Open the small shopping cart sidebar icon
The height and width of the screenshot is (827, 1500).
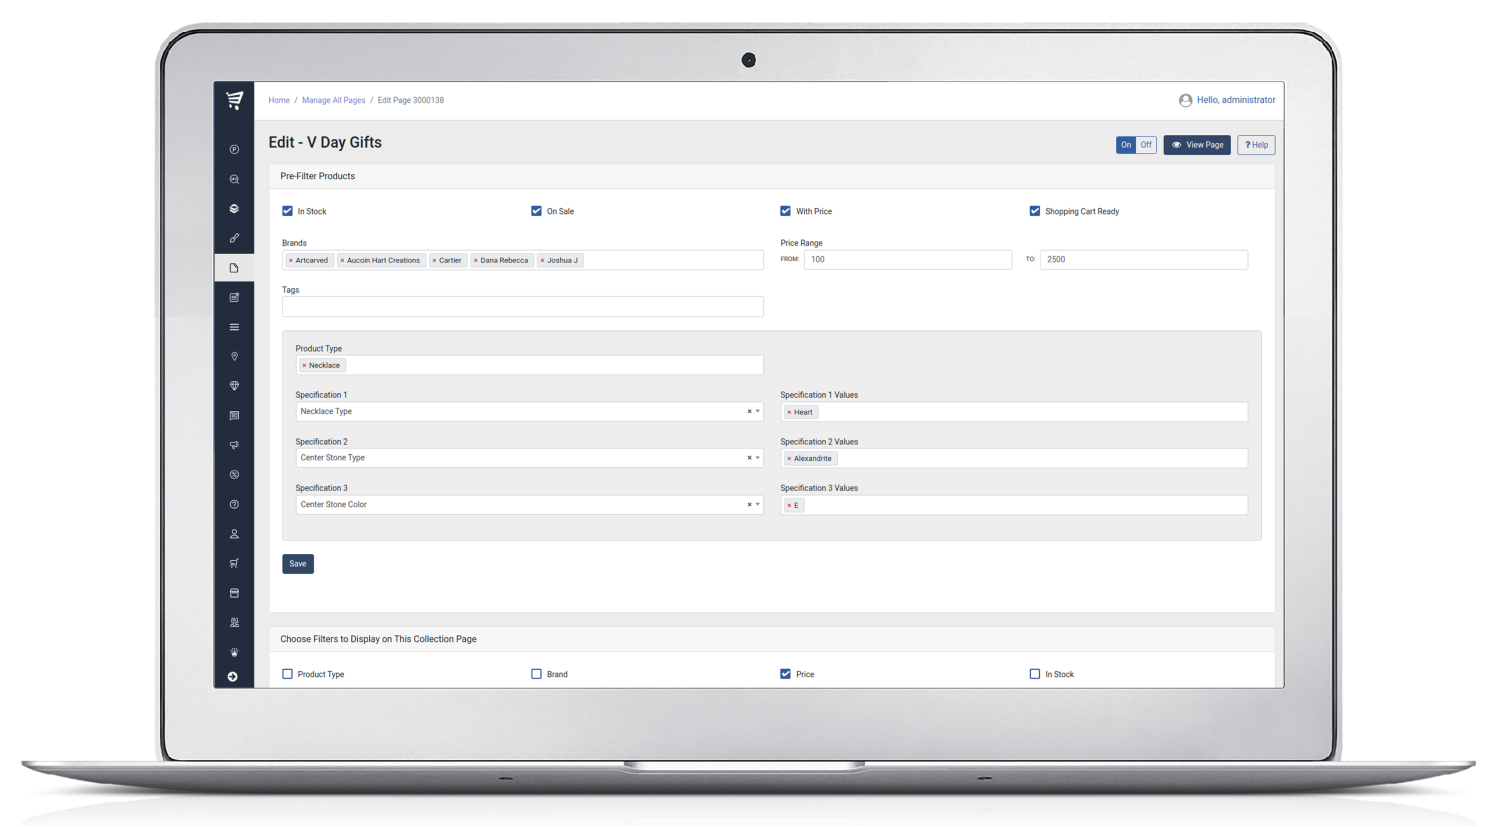pos(234,563)
